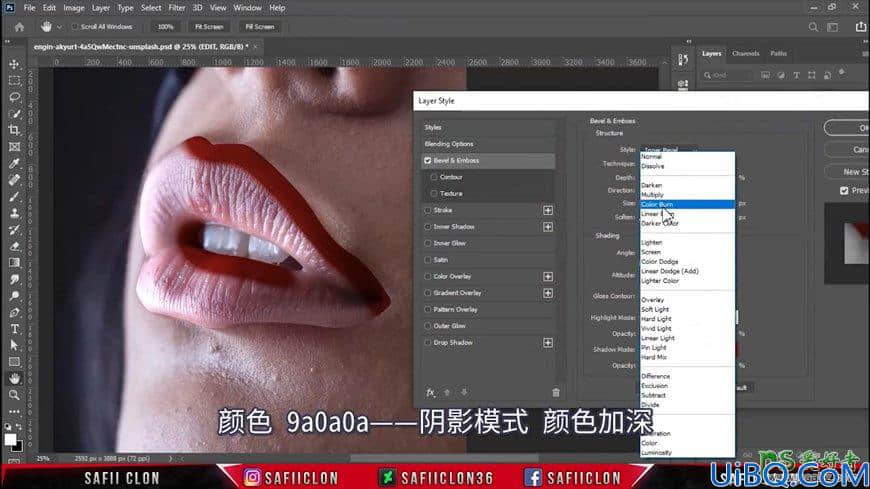Enable the Color Overlay checkbox
This screenshot has height=489, width=870.
427,276
